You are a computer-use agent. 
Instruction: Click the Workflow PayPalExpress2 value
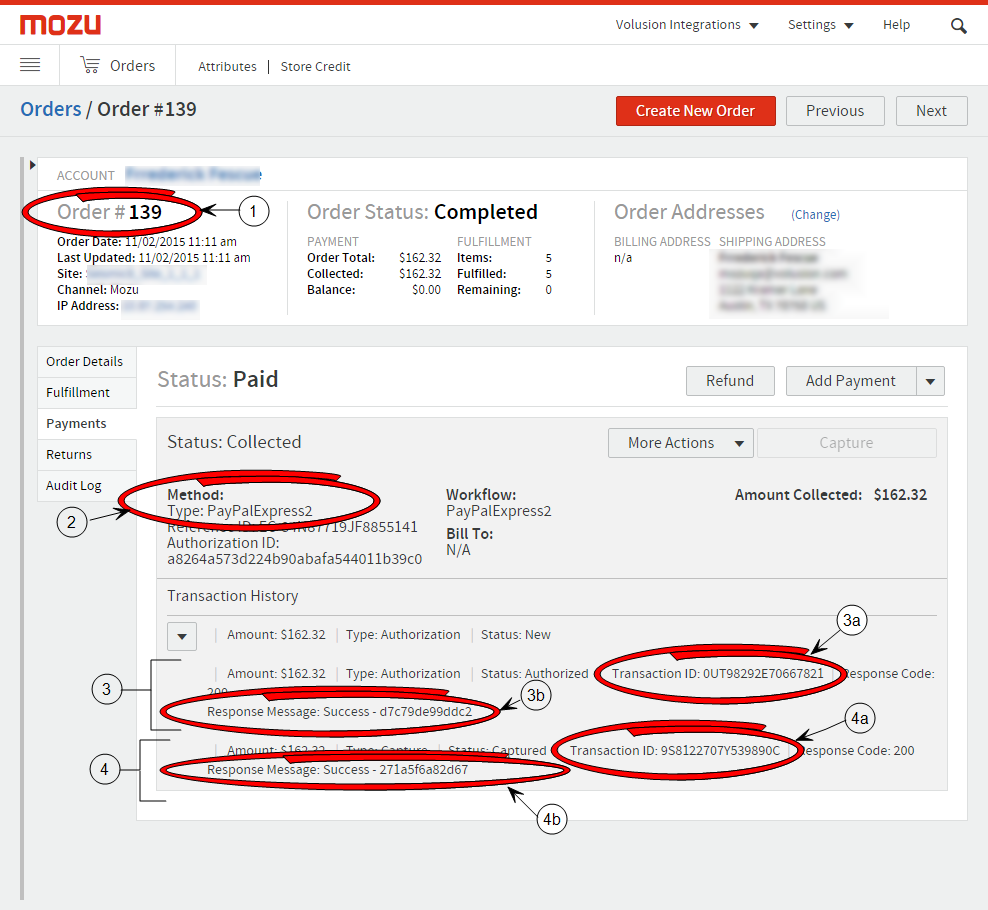[498, 510]
